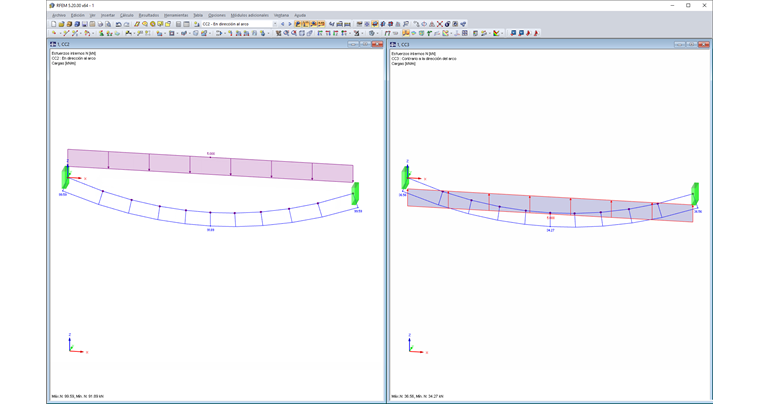
Task: Maximize the CC3 child window
Action: (x=692, y=44)
